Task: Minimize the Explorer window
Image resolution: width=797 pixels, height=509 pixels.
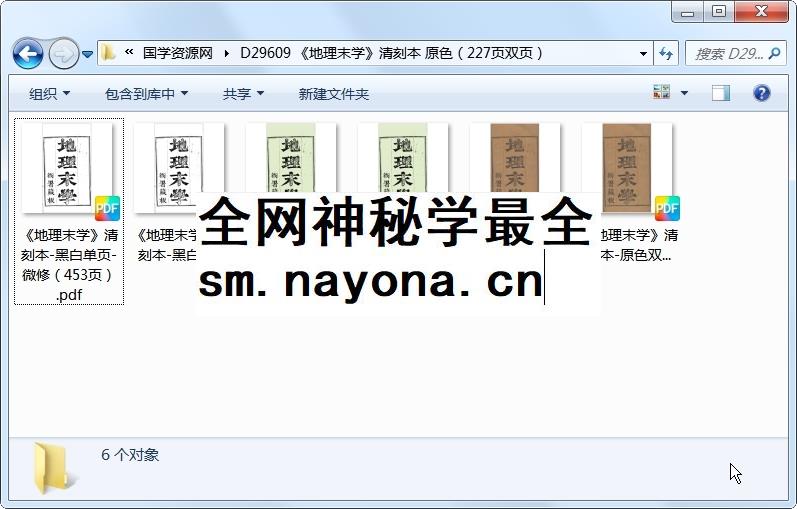Action: pyautogui.click(x=688, y=11)
